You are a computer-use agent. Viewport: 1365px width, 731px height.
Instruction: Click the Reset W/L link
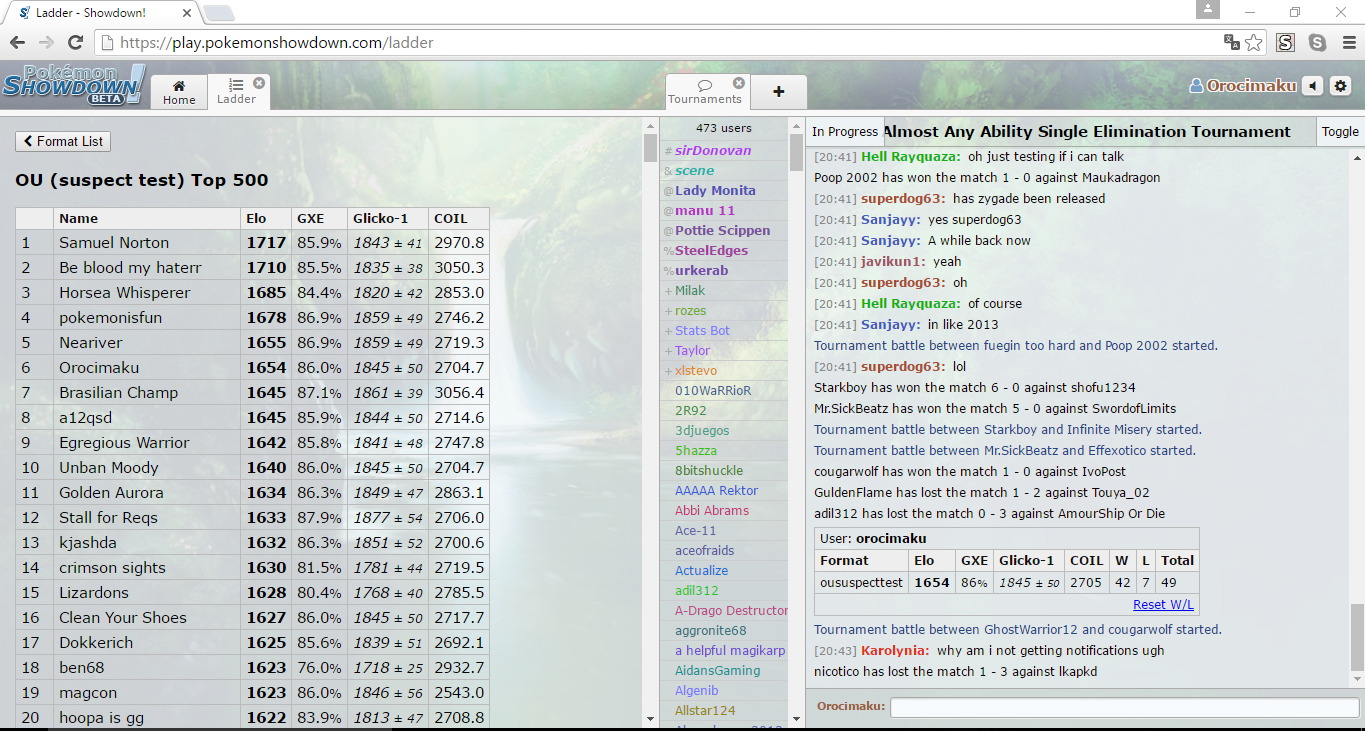(1163, 605)
